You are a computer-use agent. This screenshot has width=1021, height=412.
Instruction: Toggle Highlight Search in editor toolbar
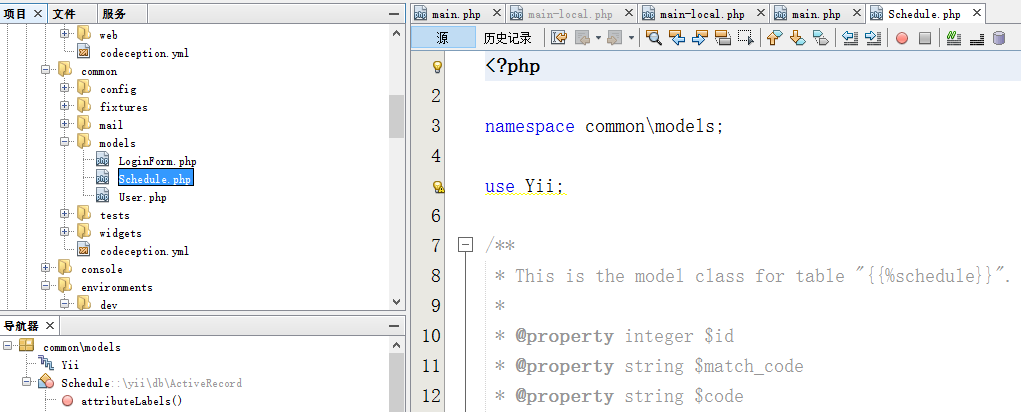[722, 38]
